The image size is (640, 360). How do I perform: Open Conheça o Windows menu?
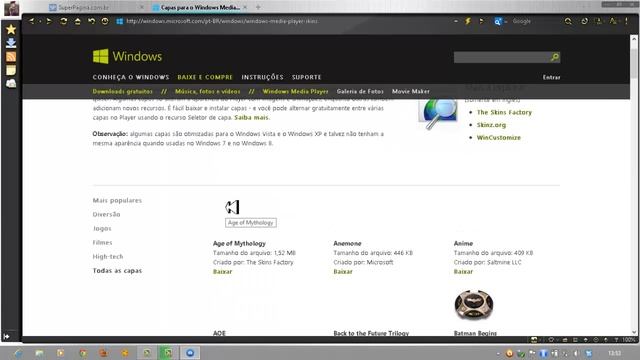tap(131, 77)
